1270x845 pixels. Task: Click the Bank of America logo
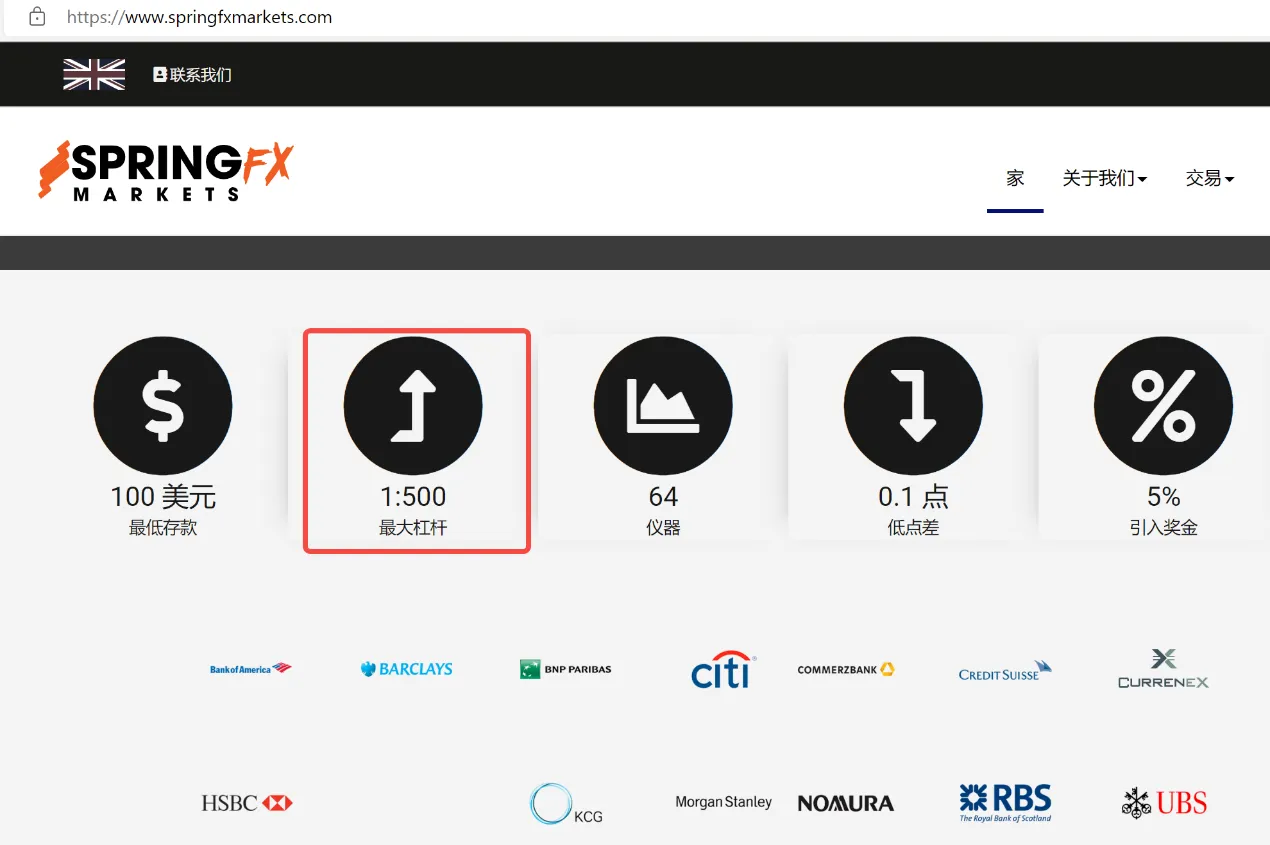pos(251,669)
